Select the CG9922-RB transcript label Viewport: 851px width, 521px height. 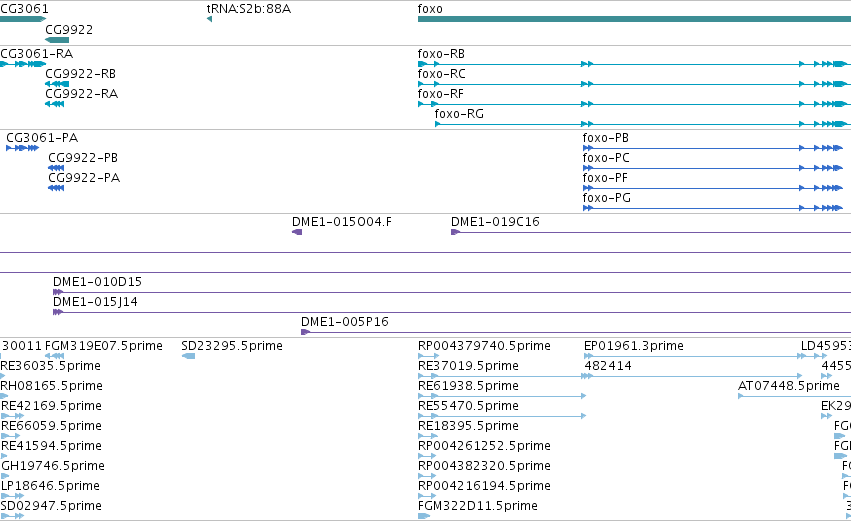(x=80, y=74)
